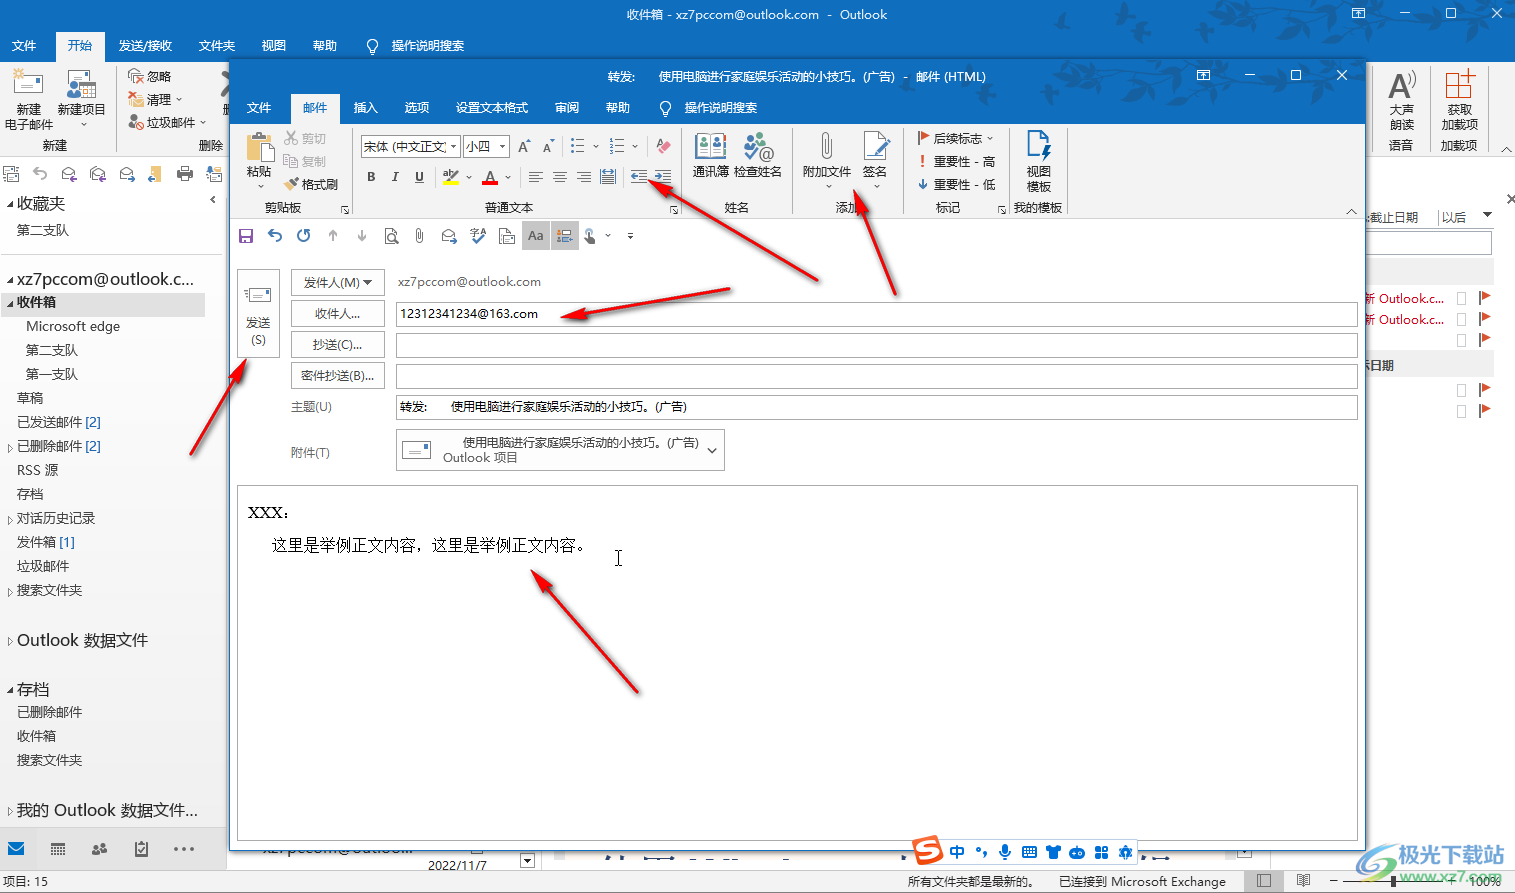The height and width of the screenshot is (893, 1515).
Task: Click into the Cc (抄送) input field
Action: pos(875,345)
